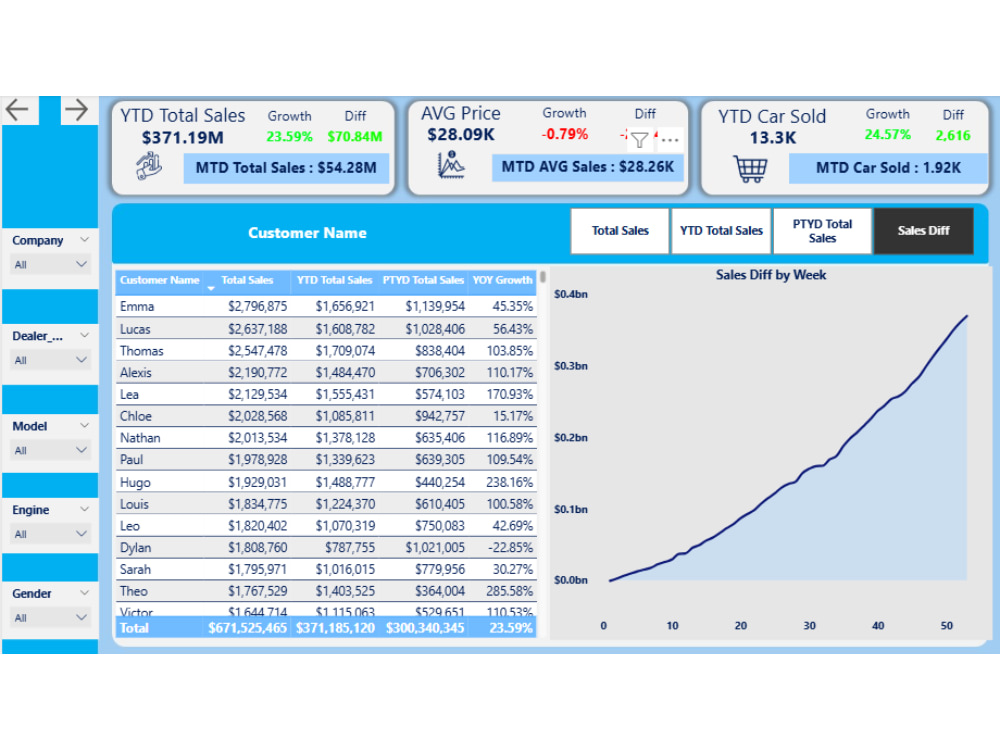Image resolution: width=1000 pixels, height=750 pixels.
Task: Open the Model All dropdown
Action: pos(50,450)
